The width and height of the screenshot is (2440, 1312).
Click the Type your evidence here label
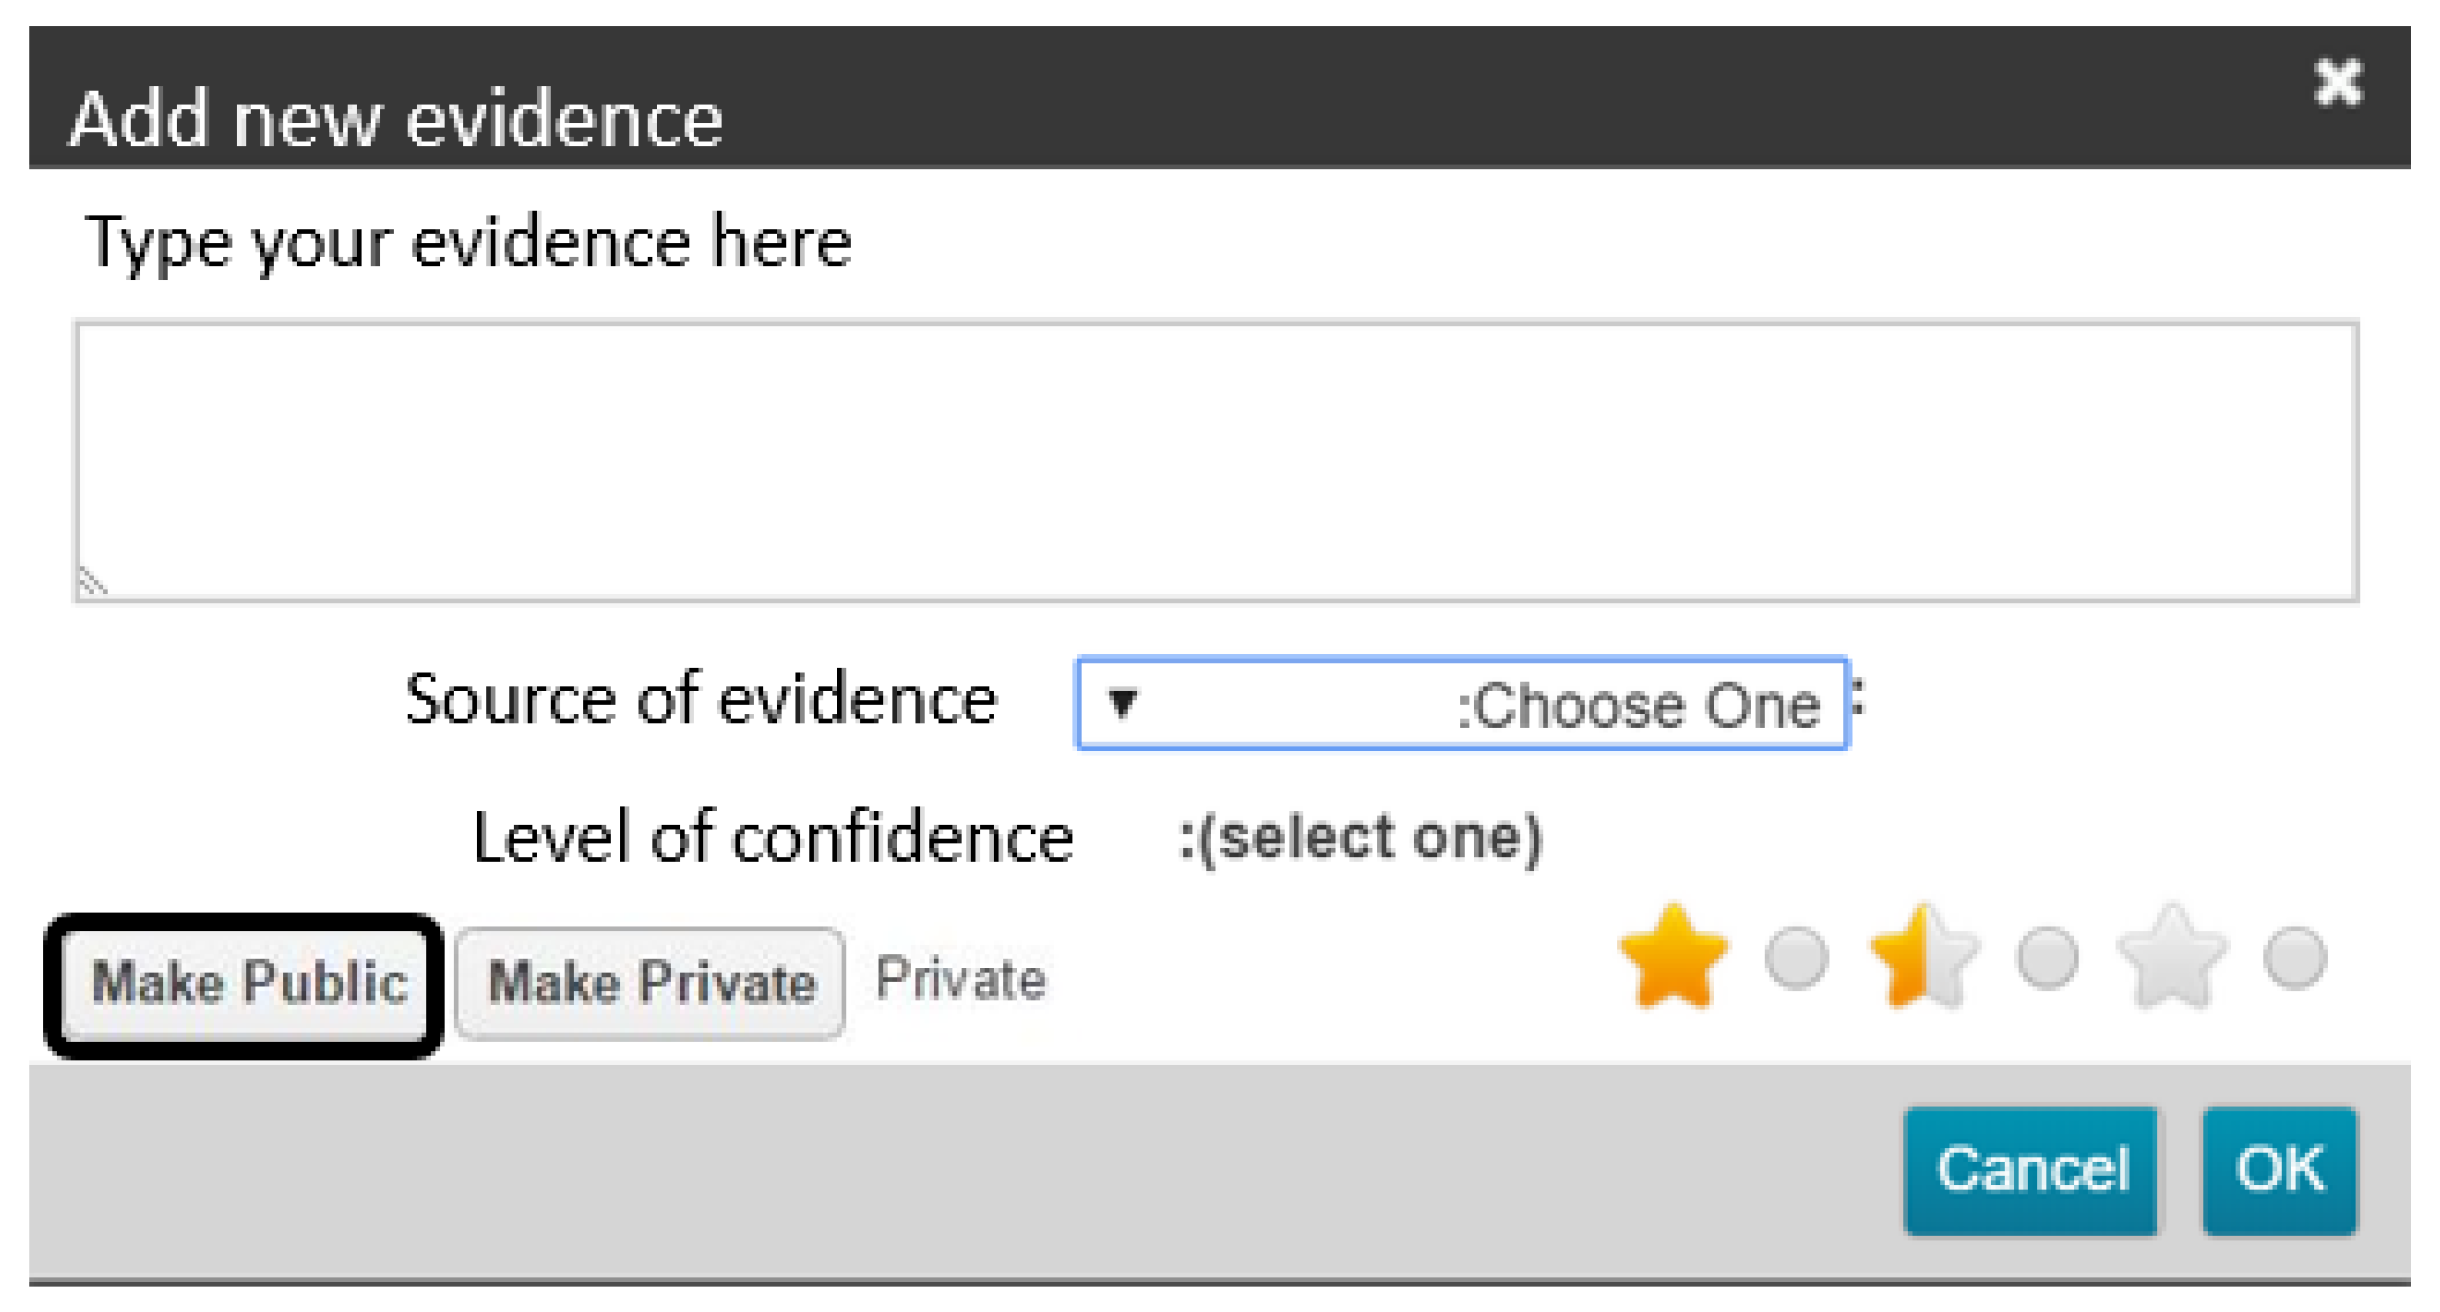[468, 243]
